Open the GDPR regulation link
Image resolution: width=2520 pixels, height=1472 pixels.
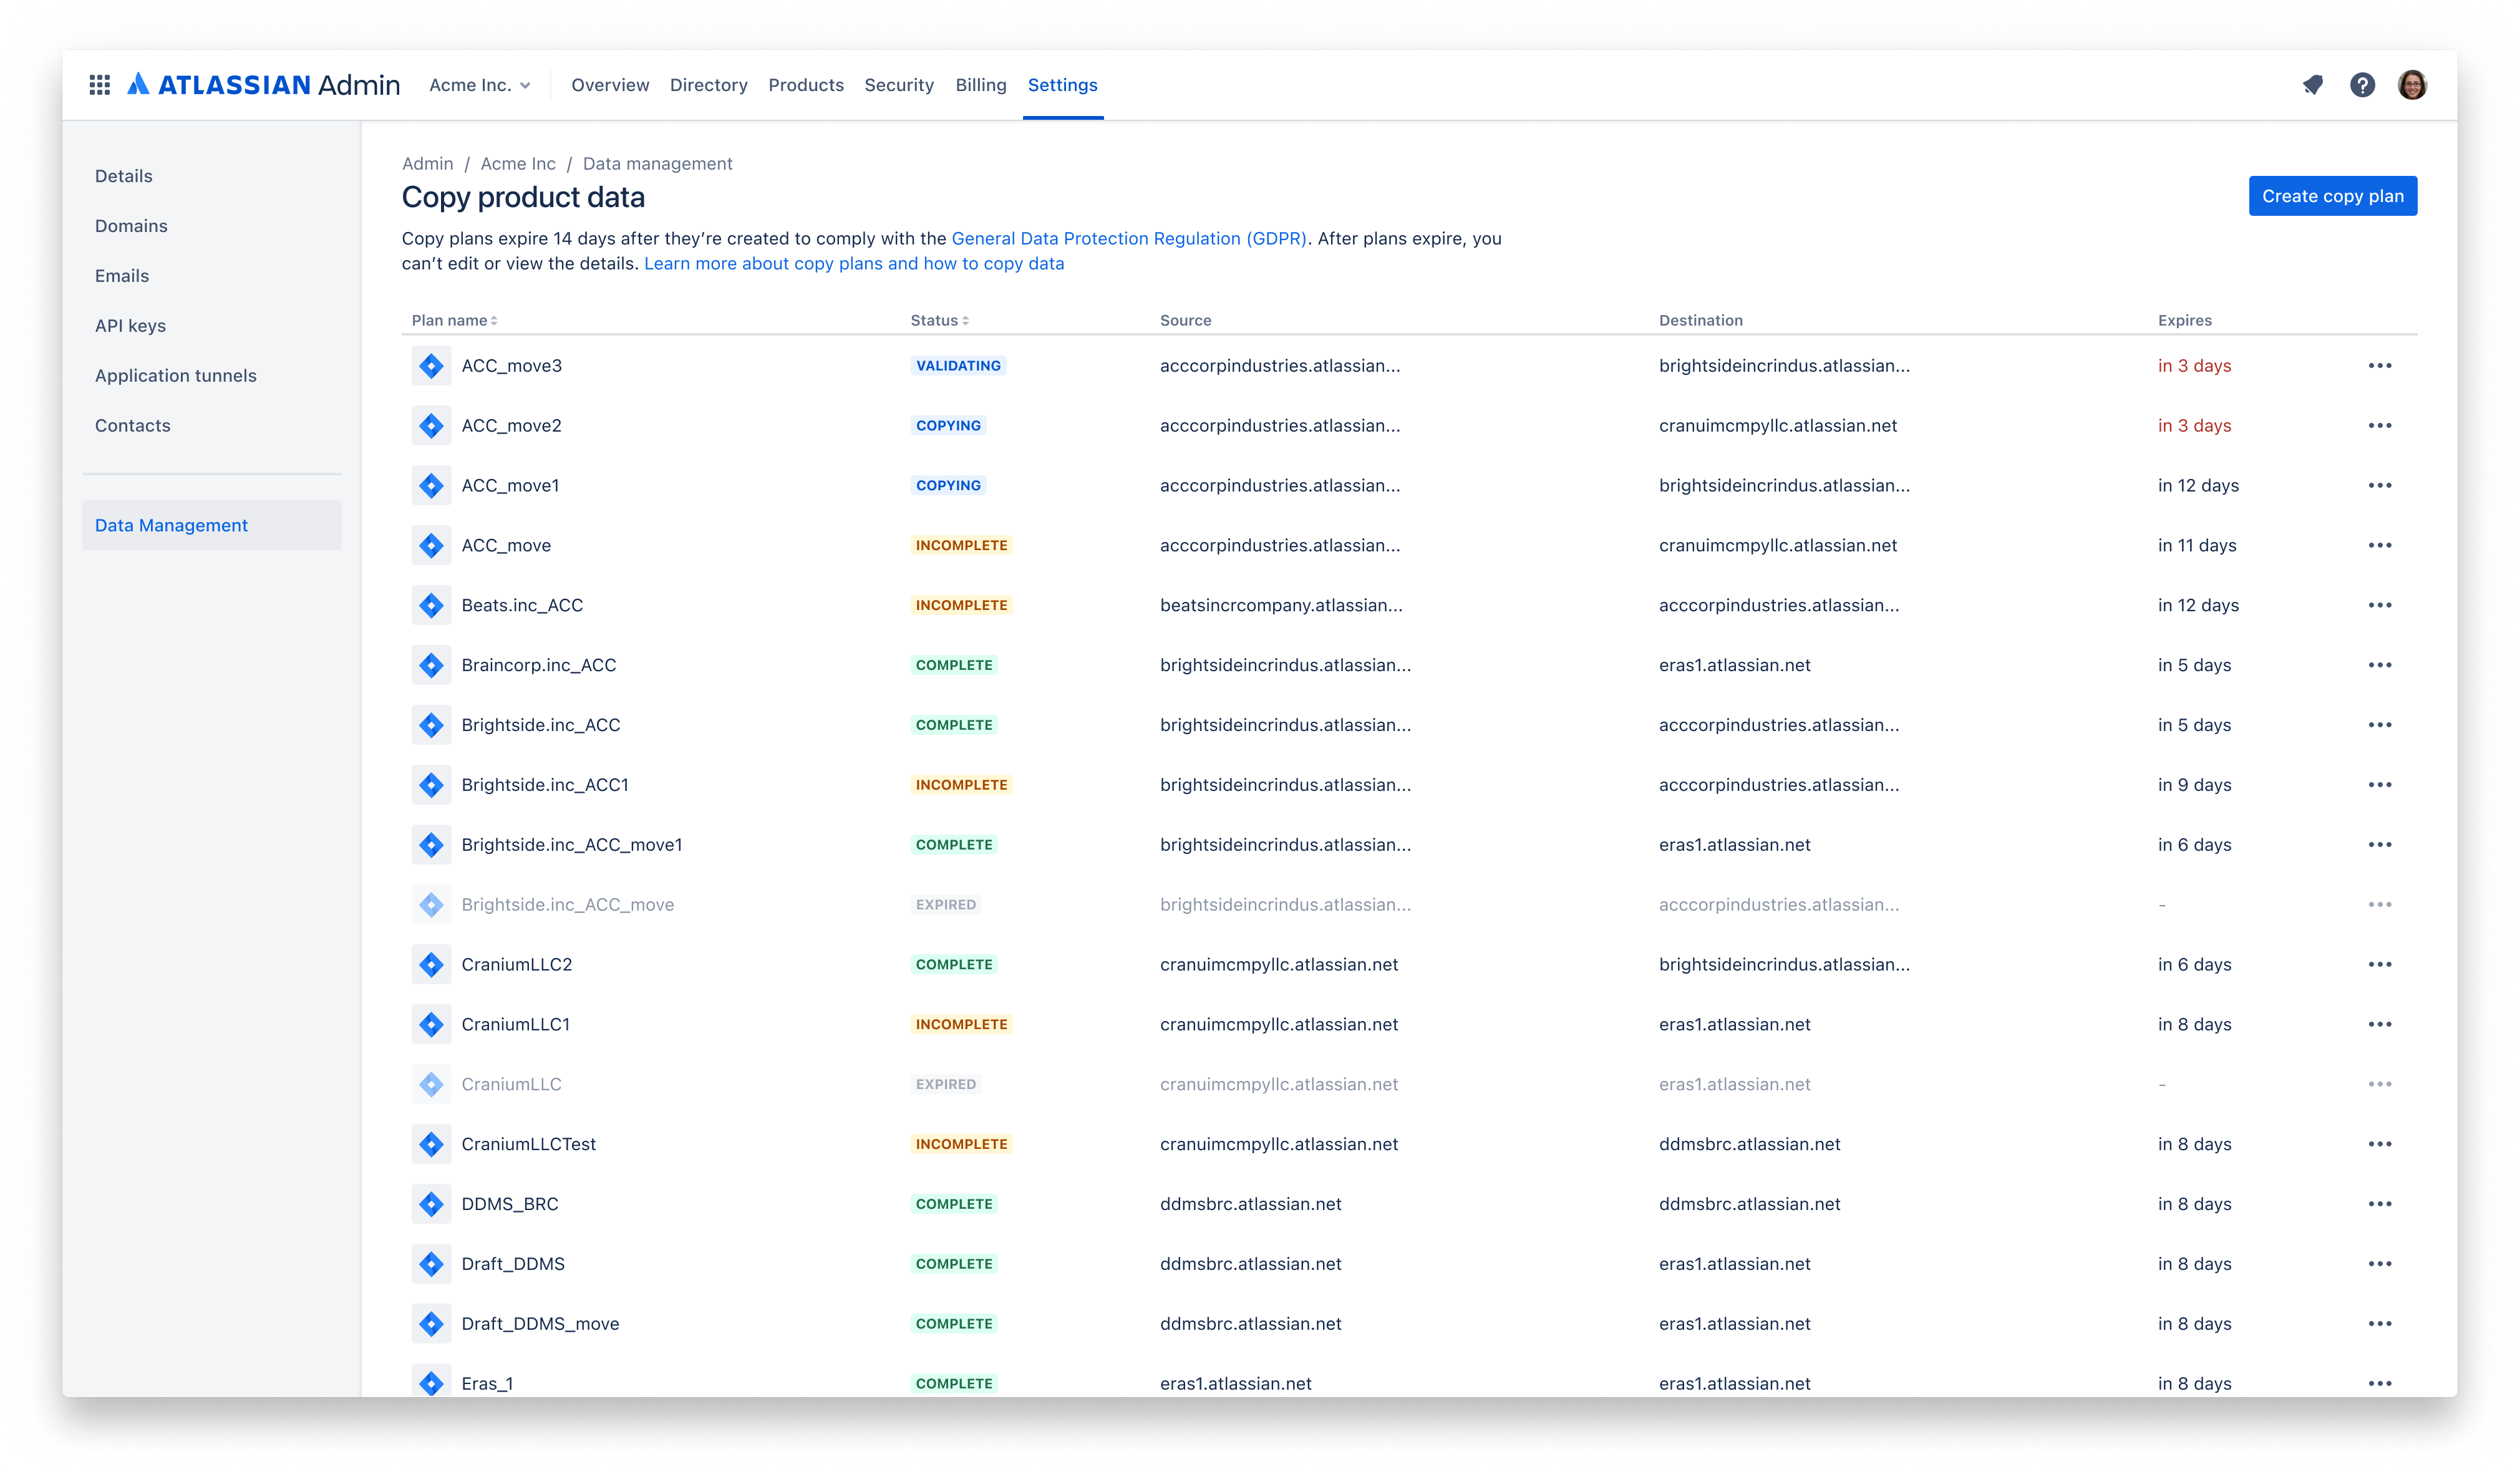(x=1129, y=238)
